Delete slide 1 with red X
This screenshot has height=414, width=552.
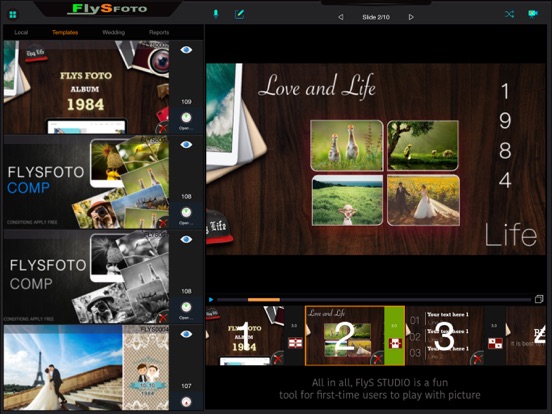(x=277, y=359)
